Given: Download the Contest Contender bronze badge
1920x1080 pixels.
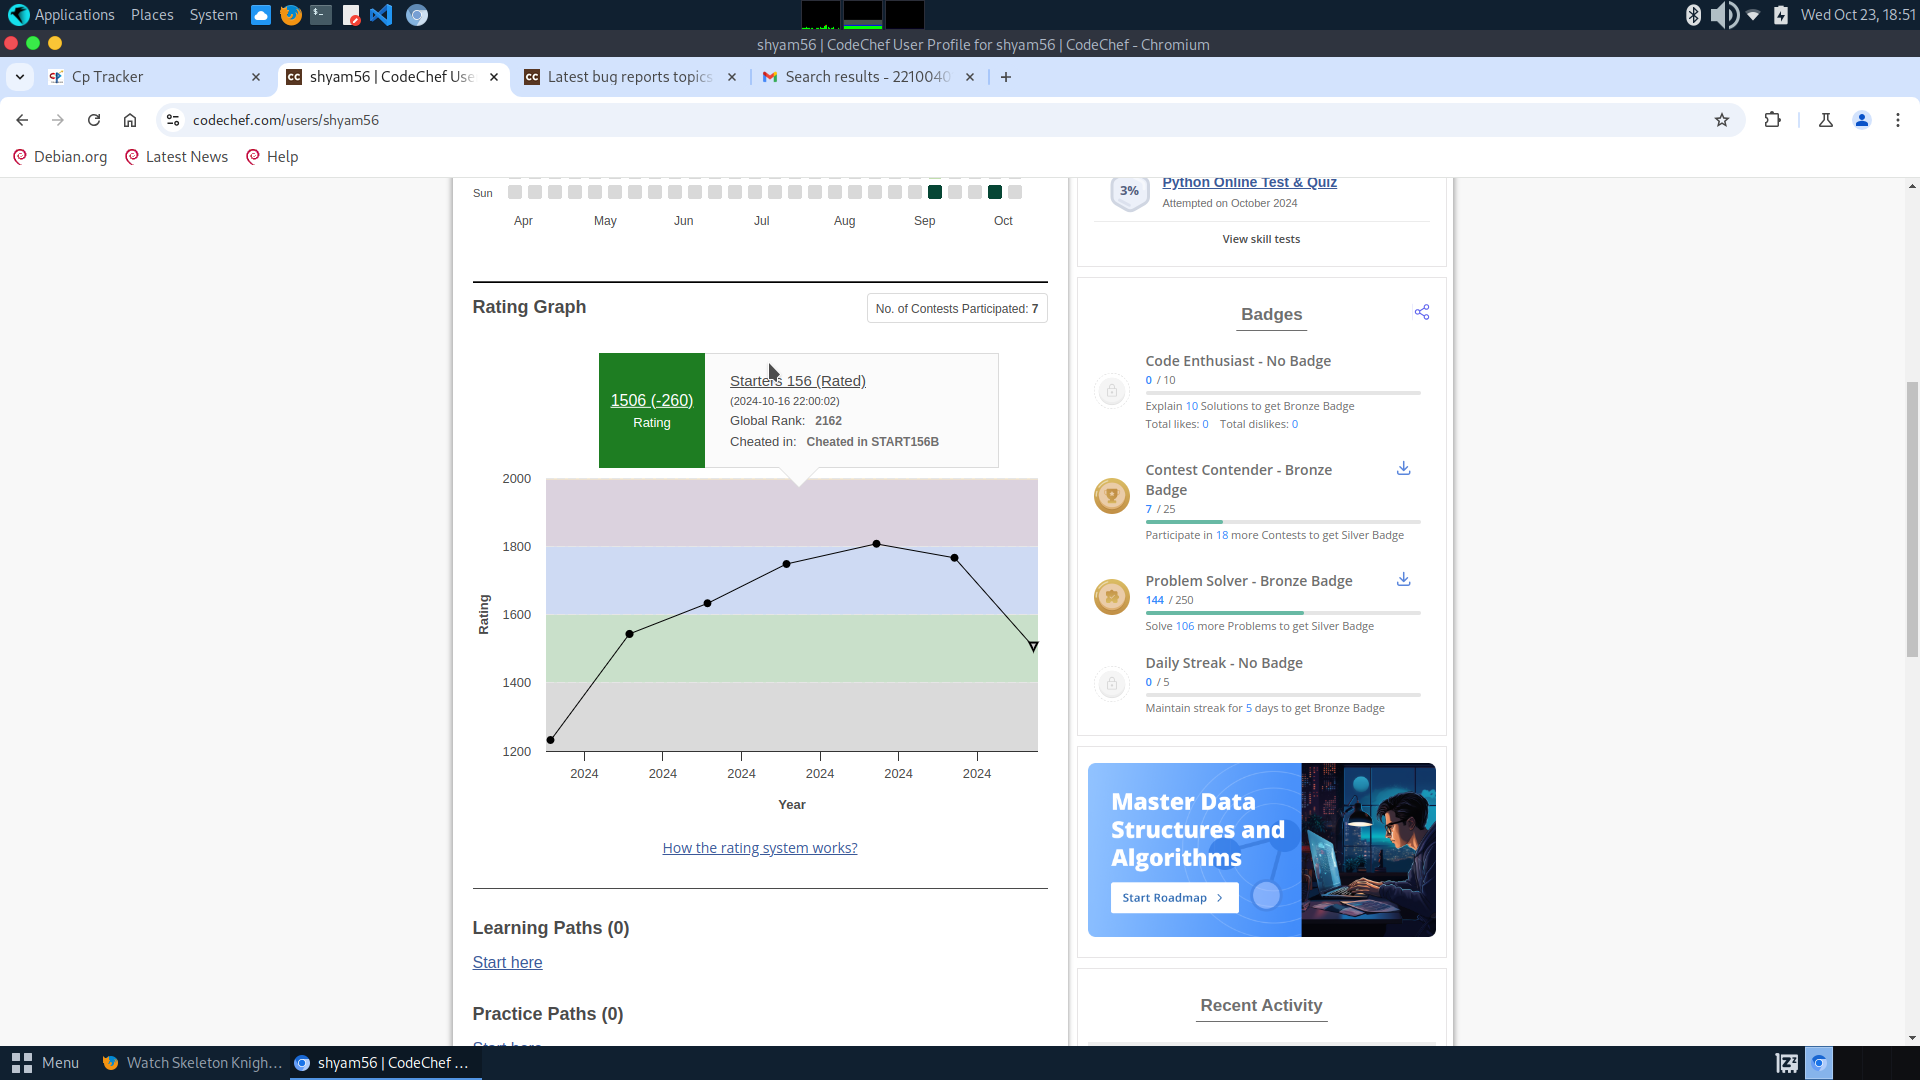Looking at the screenshot, I should point(1403,468).
